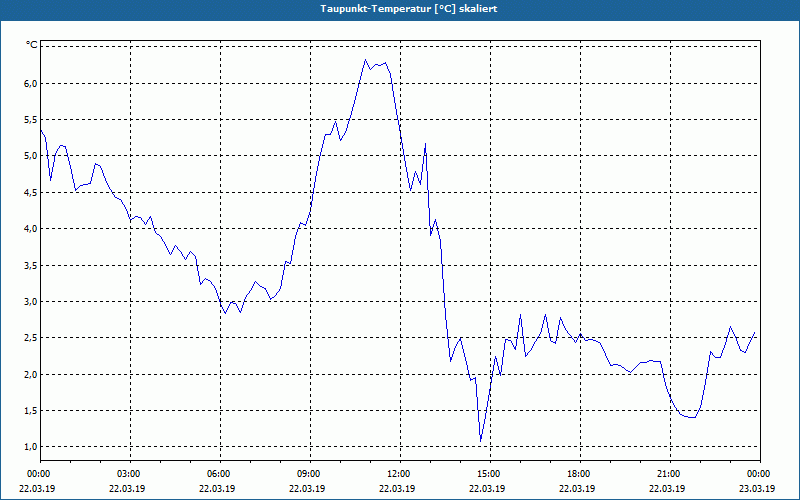The height and width of the screenshot is (500, 800).
Task: Click the 22.03.19 date label below 12:00
Action: (397, 488)
